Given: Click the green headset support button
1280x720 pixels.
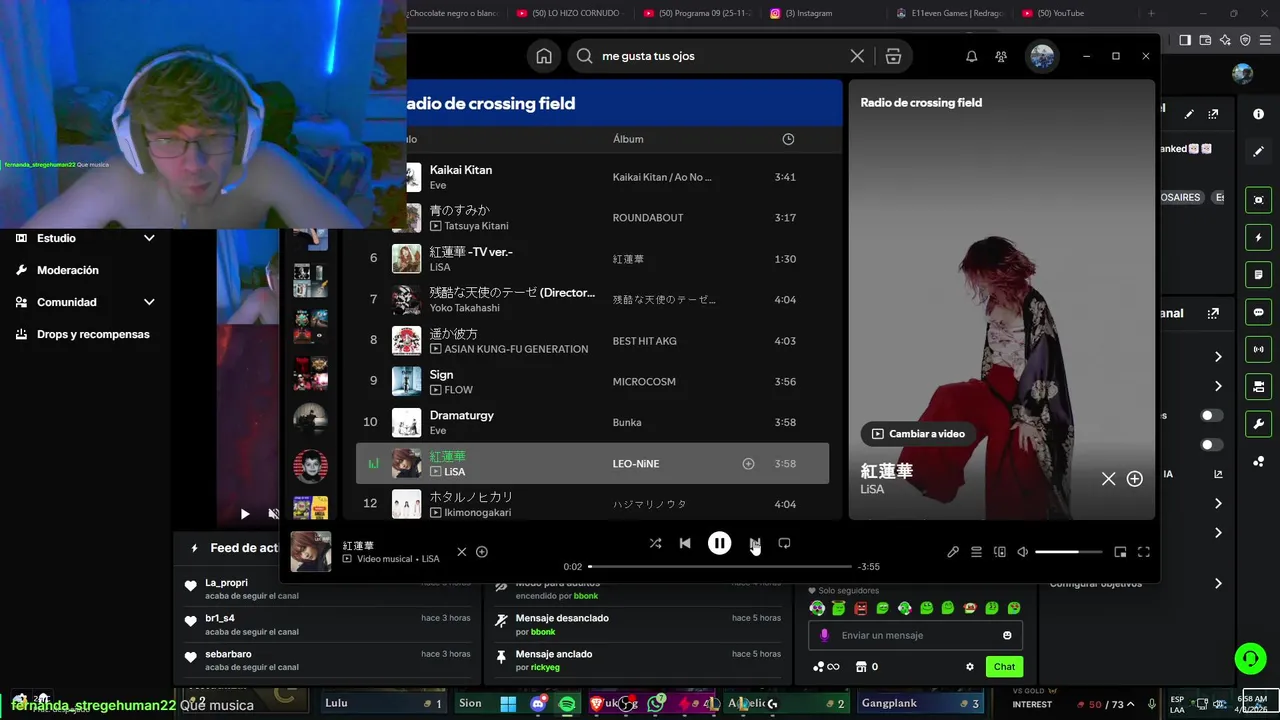Looking at the screenshot, I should coord(1250,658).
